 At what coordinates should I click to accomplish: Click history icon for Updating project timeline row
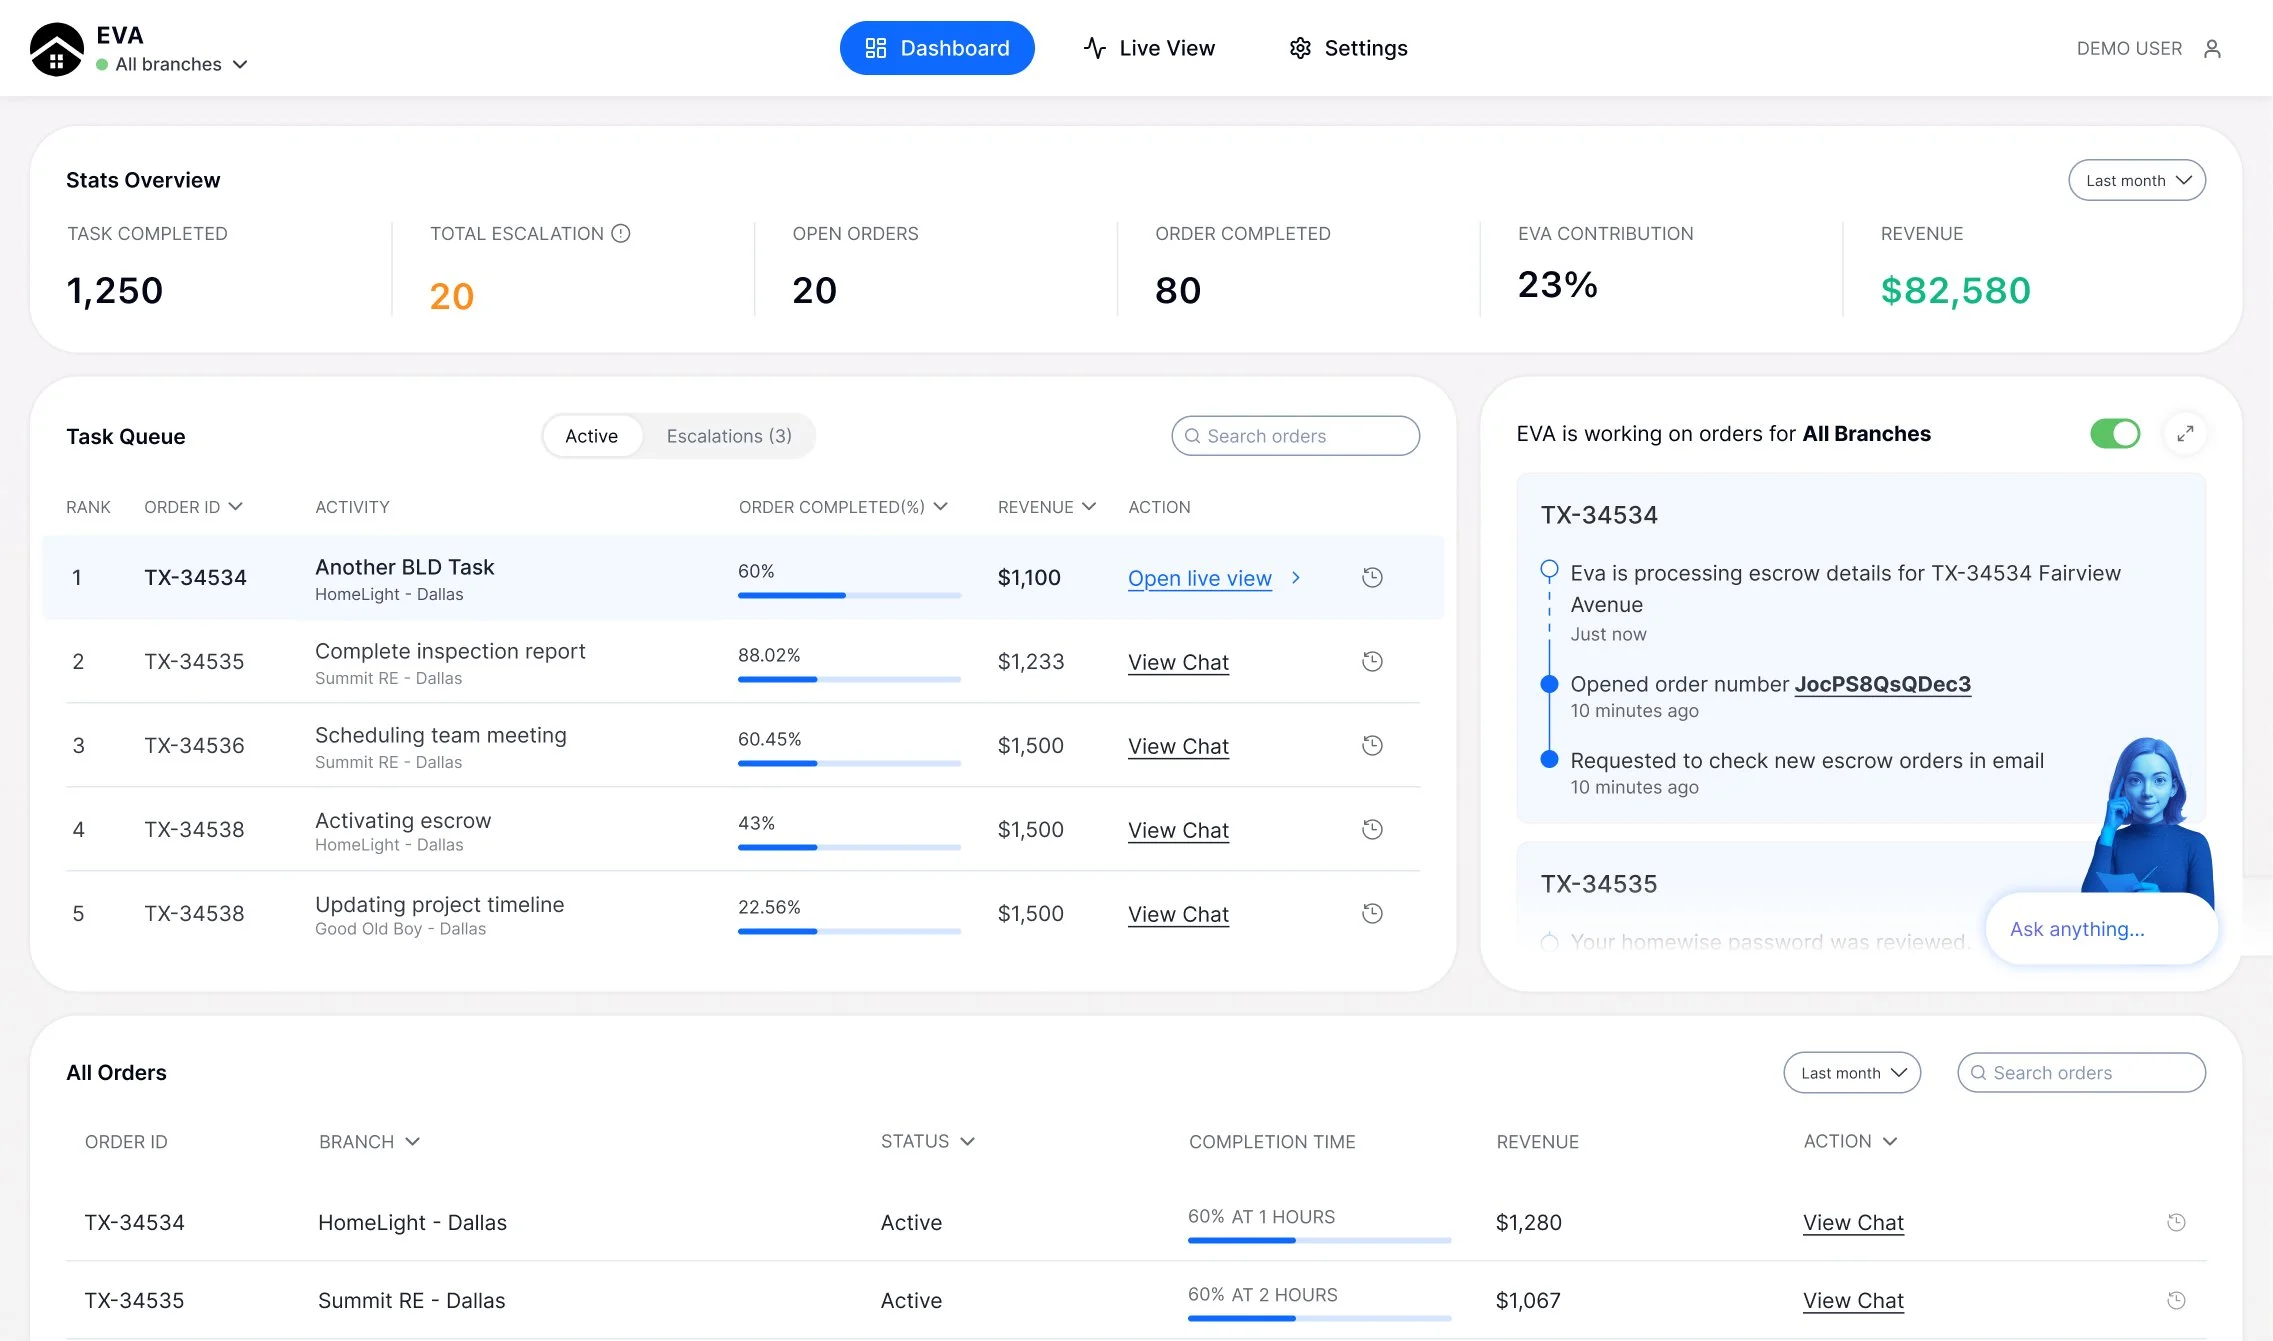(x=1372, y=913)
